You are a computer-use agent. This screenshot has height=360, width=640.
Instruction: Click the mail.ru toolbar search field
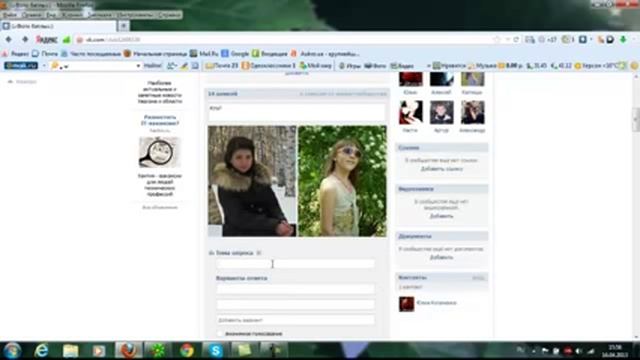click(96, 65)
